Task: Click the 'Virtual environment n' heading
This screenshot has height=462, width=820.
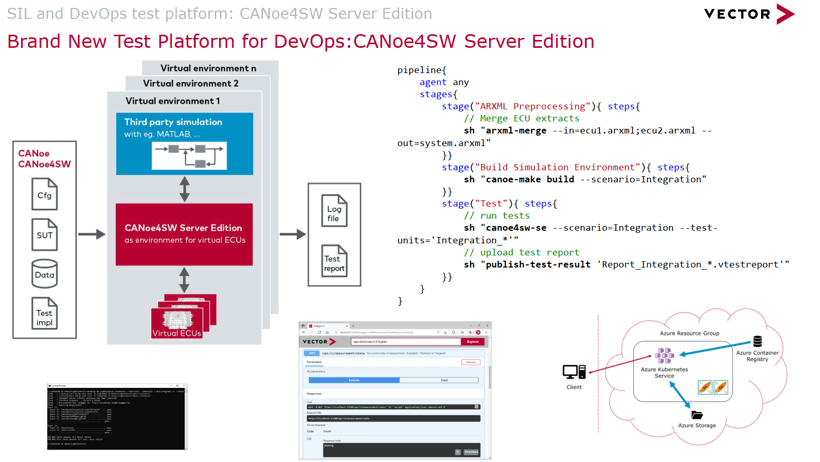Action: tap(208, 68)
